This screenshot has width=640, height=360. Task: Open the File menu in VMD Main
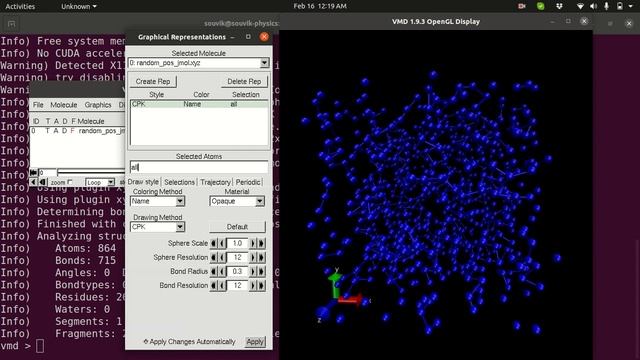38,105
